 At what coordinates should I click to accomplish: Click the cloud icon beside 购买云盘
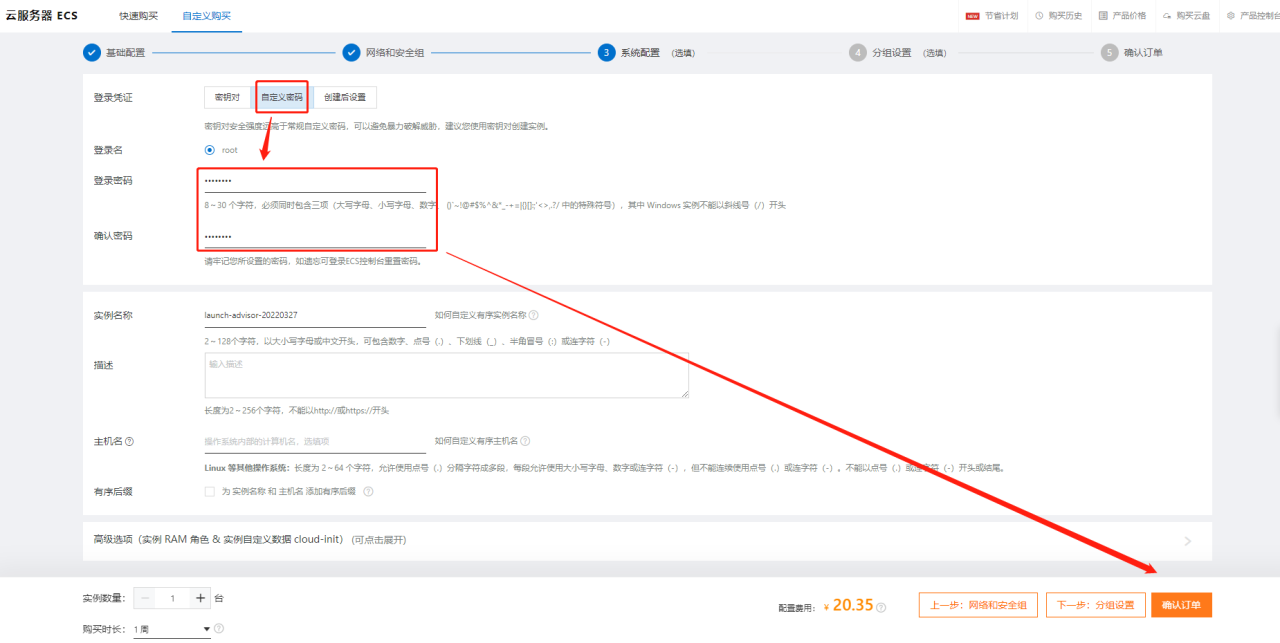[1167, 16]
